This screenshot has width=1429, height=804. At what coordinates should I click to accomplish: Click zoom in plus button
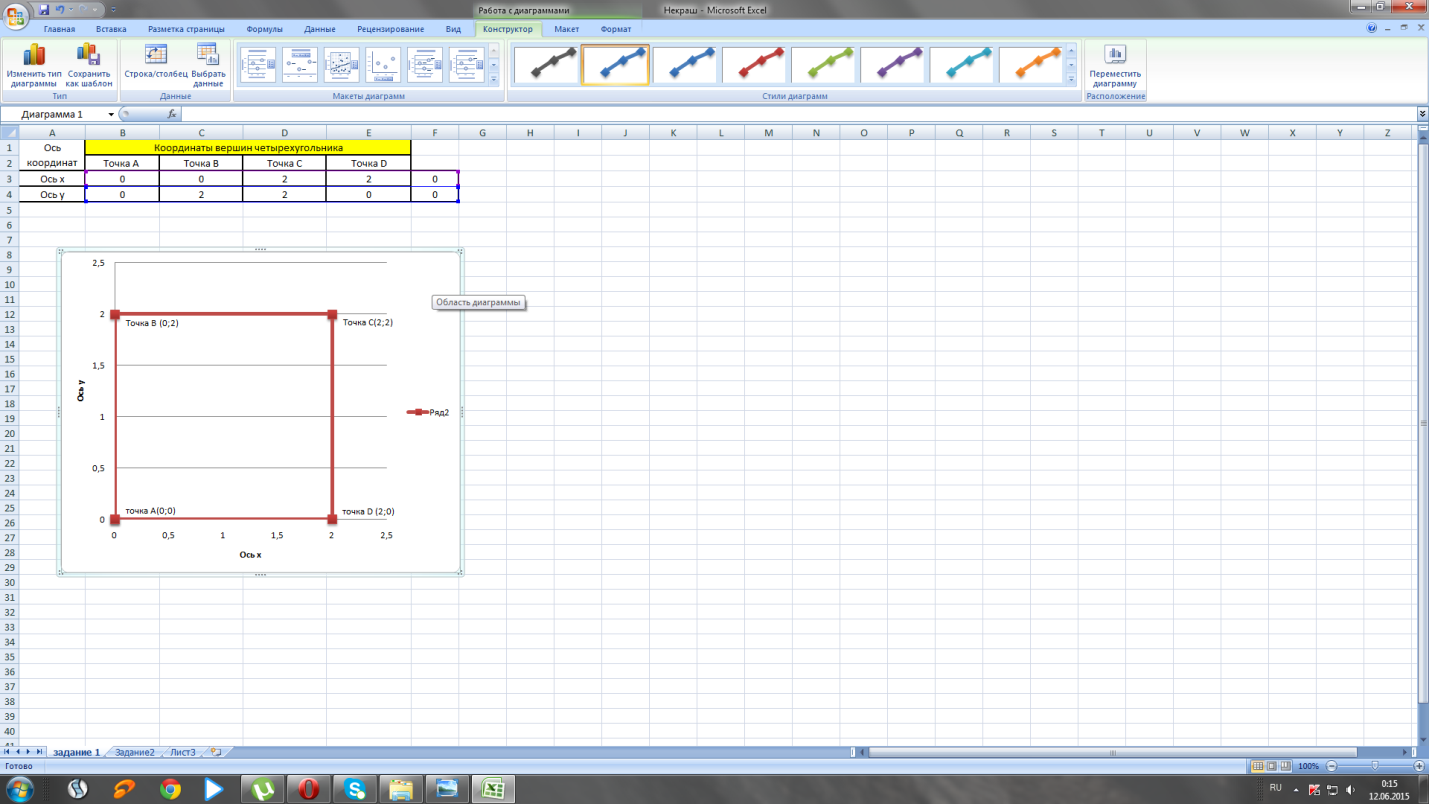pyautogui.click(x=1419, y=766)
